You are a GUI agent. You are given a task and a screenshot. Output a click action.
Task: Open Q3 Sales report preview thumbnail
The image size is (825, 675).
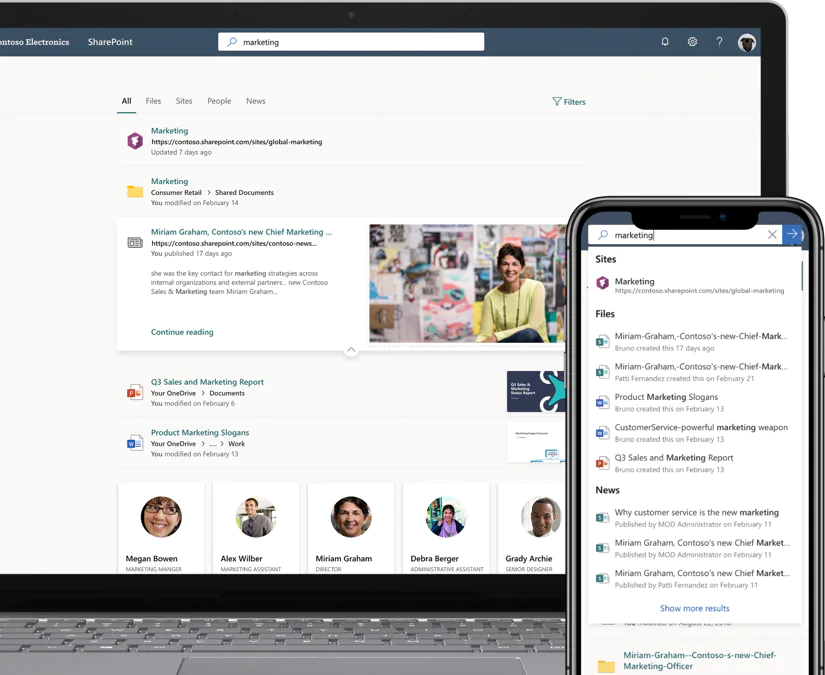pos(535,392)
